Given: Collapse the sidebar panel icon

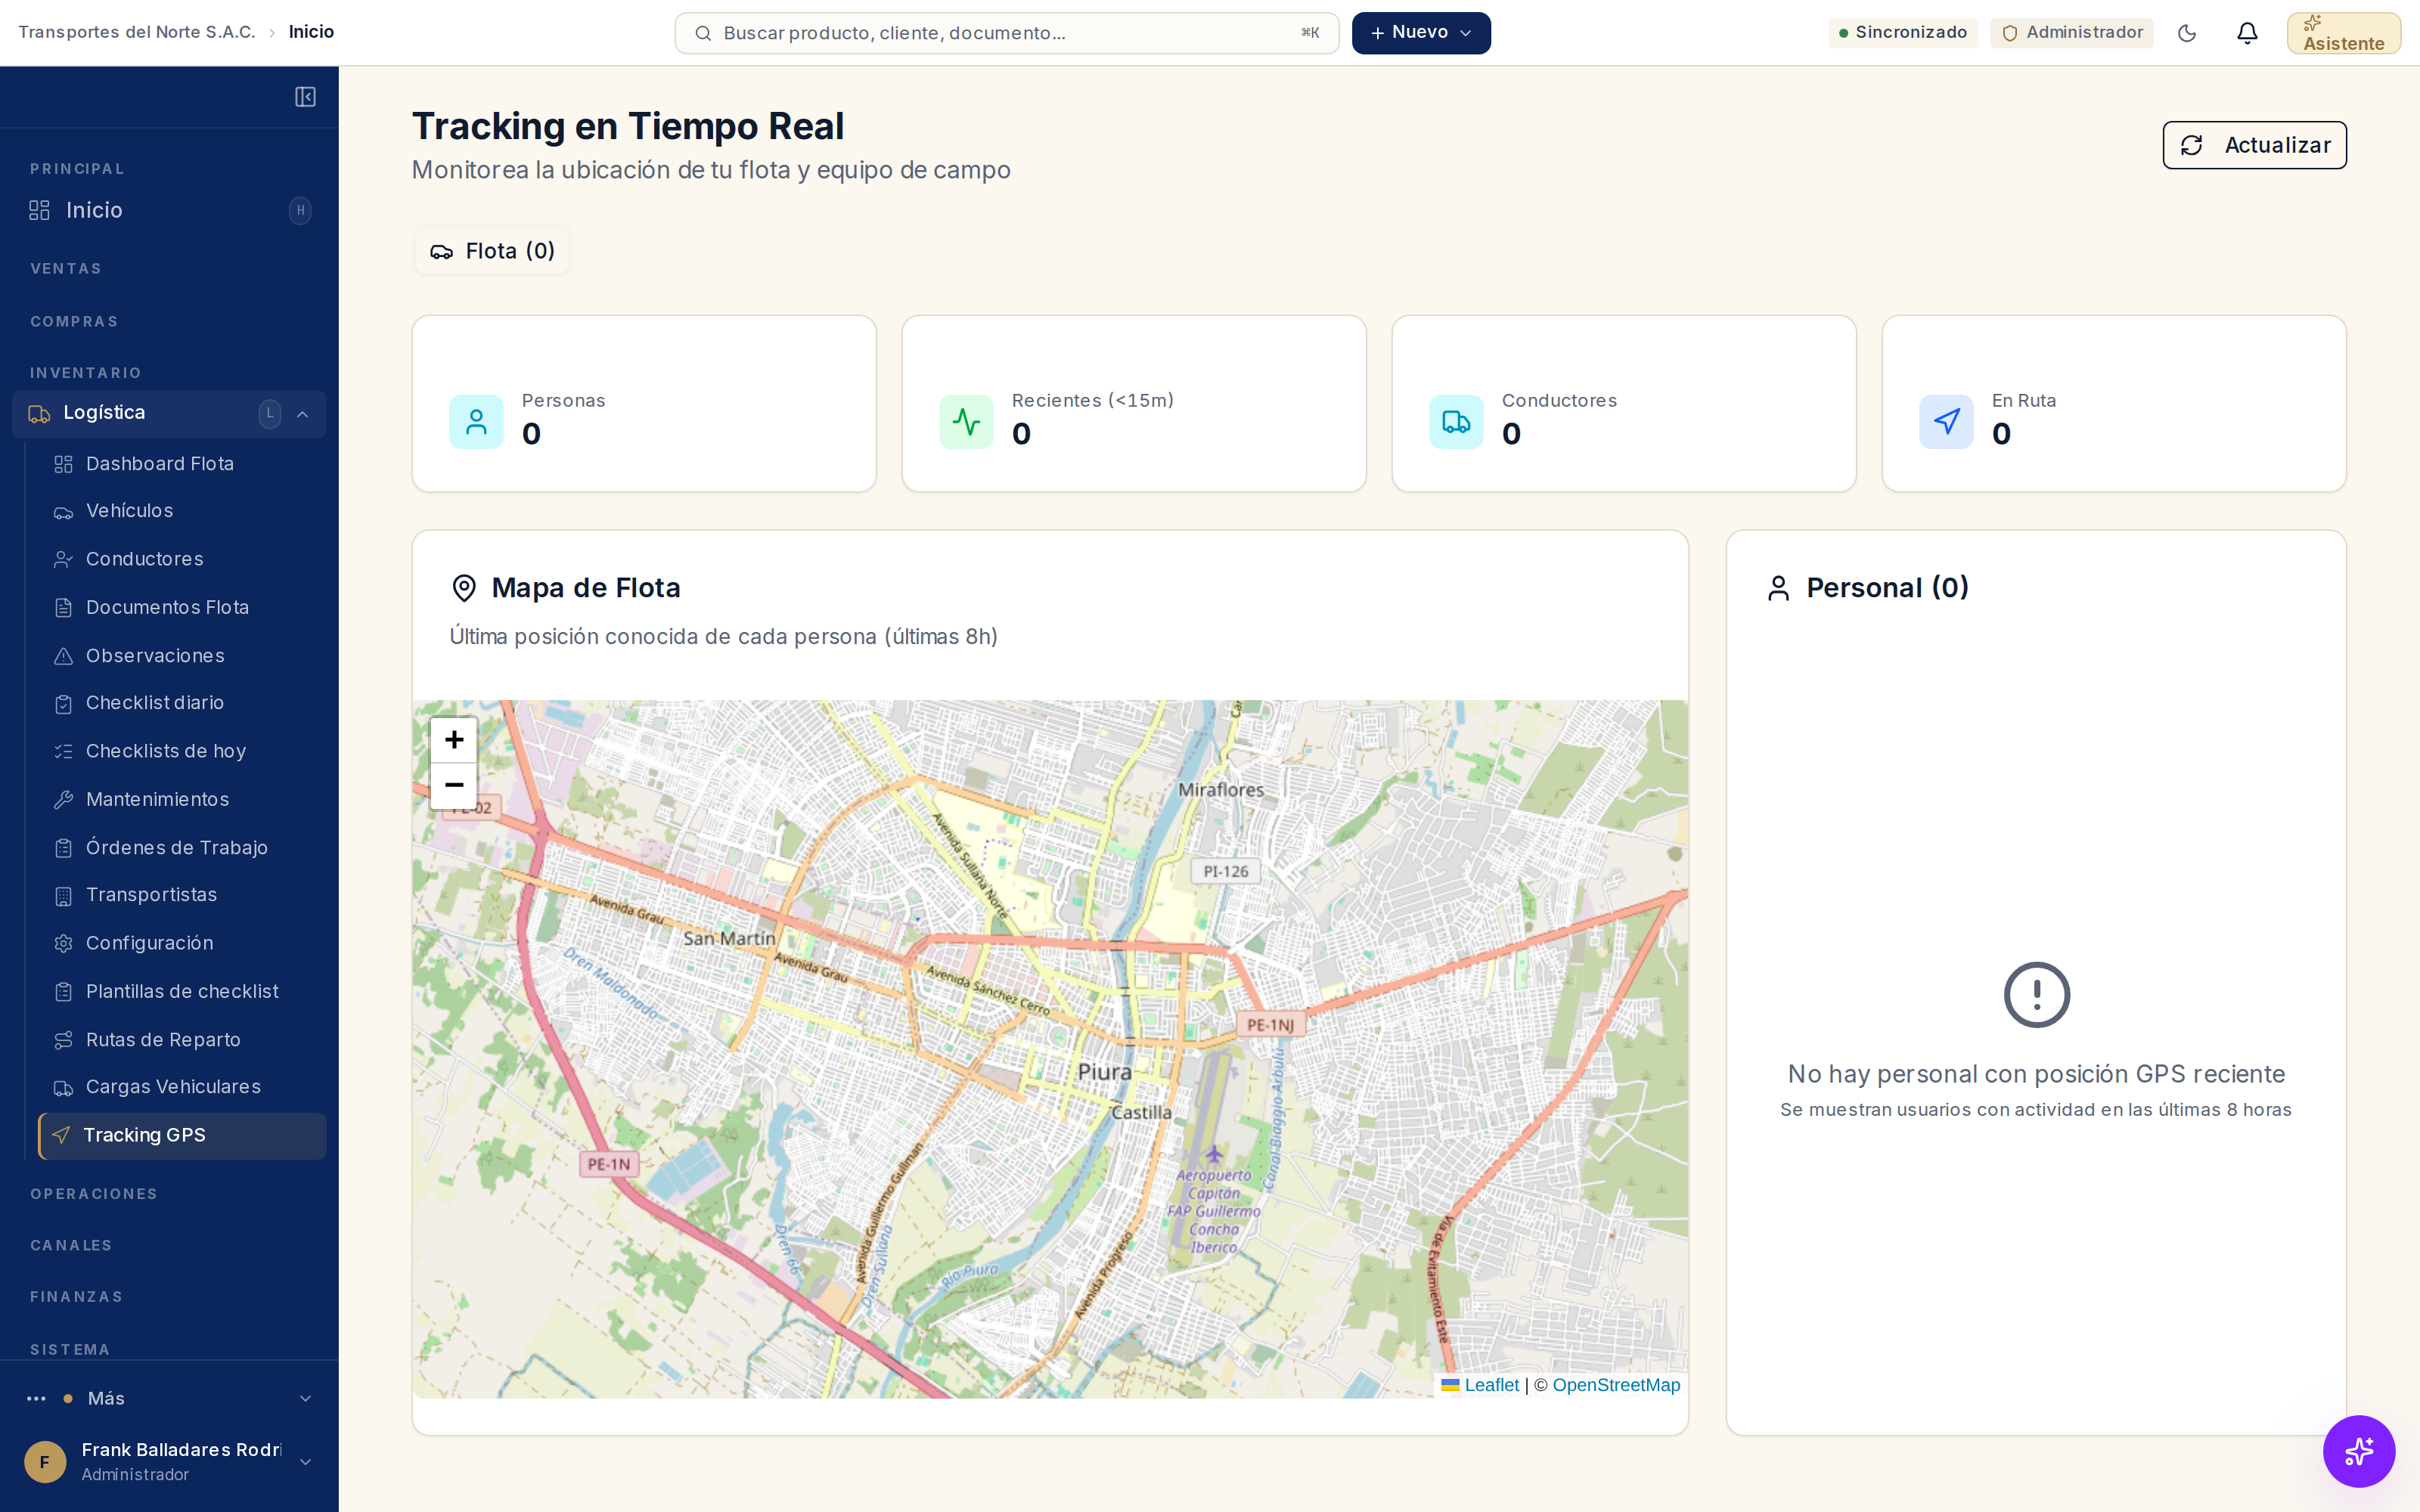Looking at the screenshot, I should 305,97.
